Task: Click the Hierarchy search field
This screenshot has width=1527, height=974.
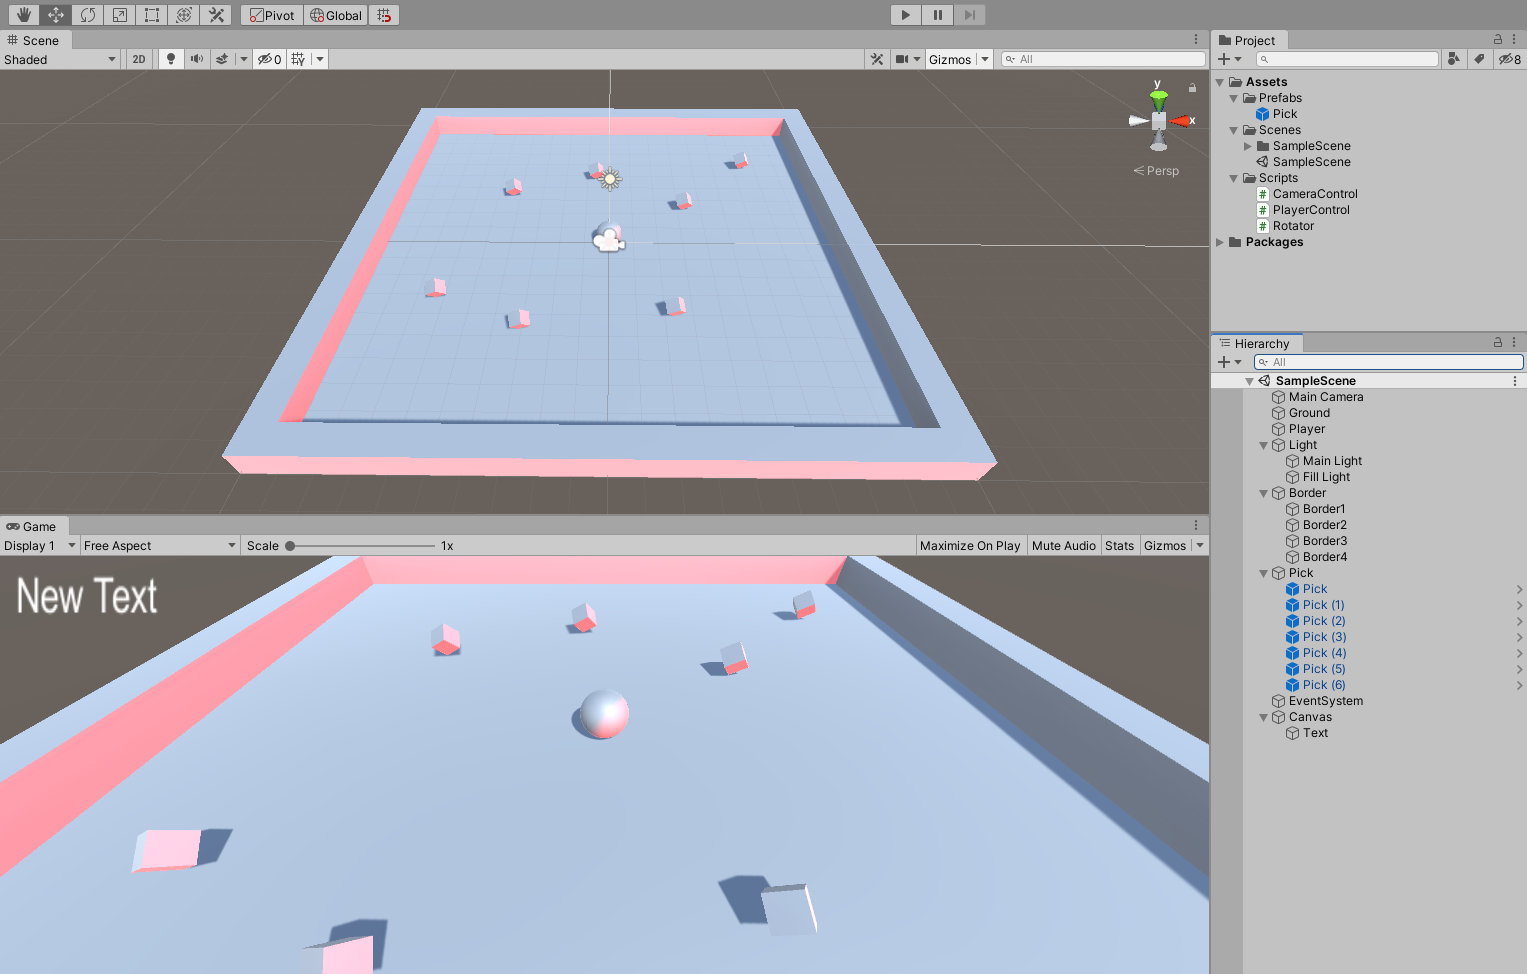Action: click(1388, 362)
